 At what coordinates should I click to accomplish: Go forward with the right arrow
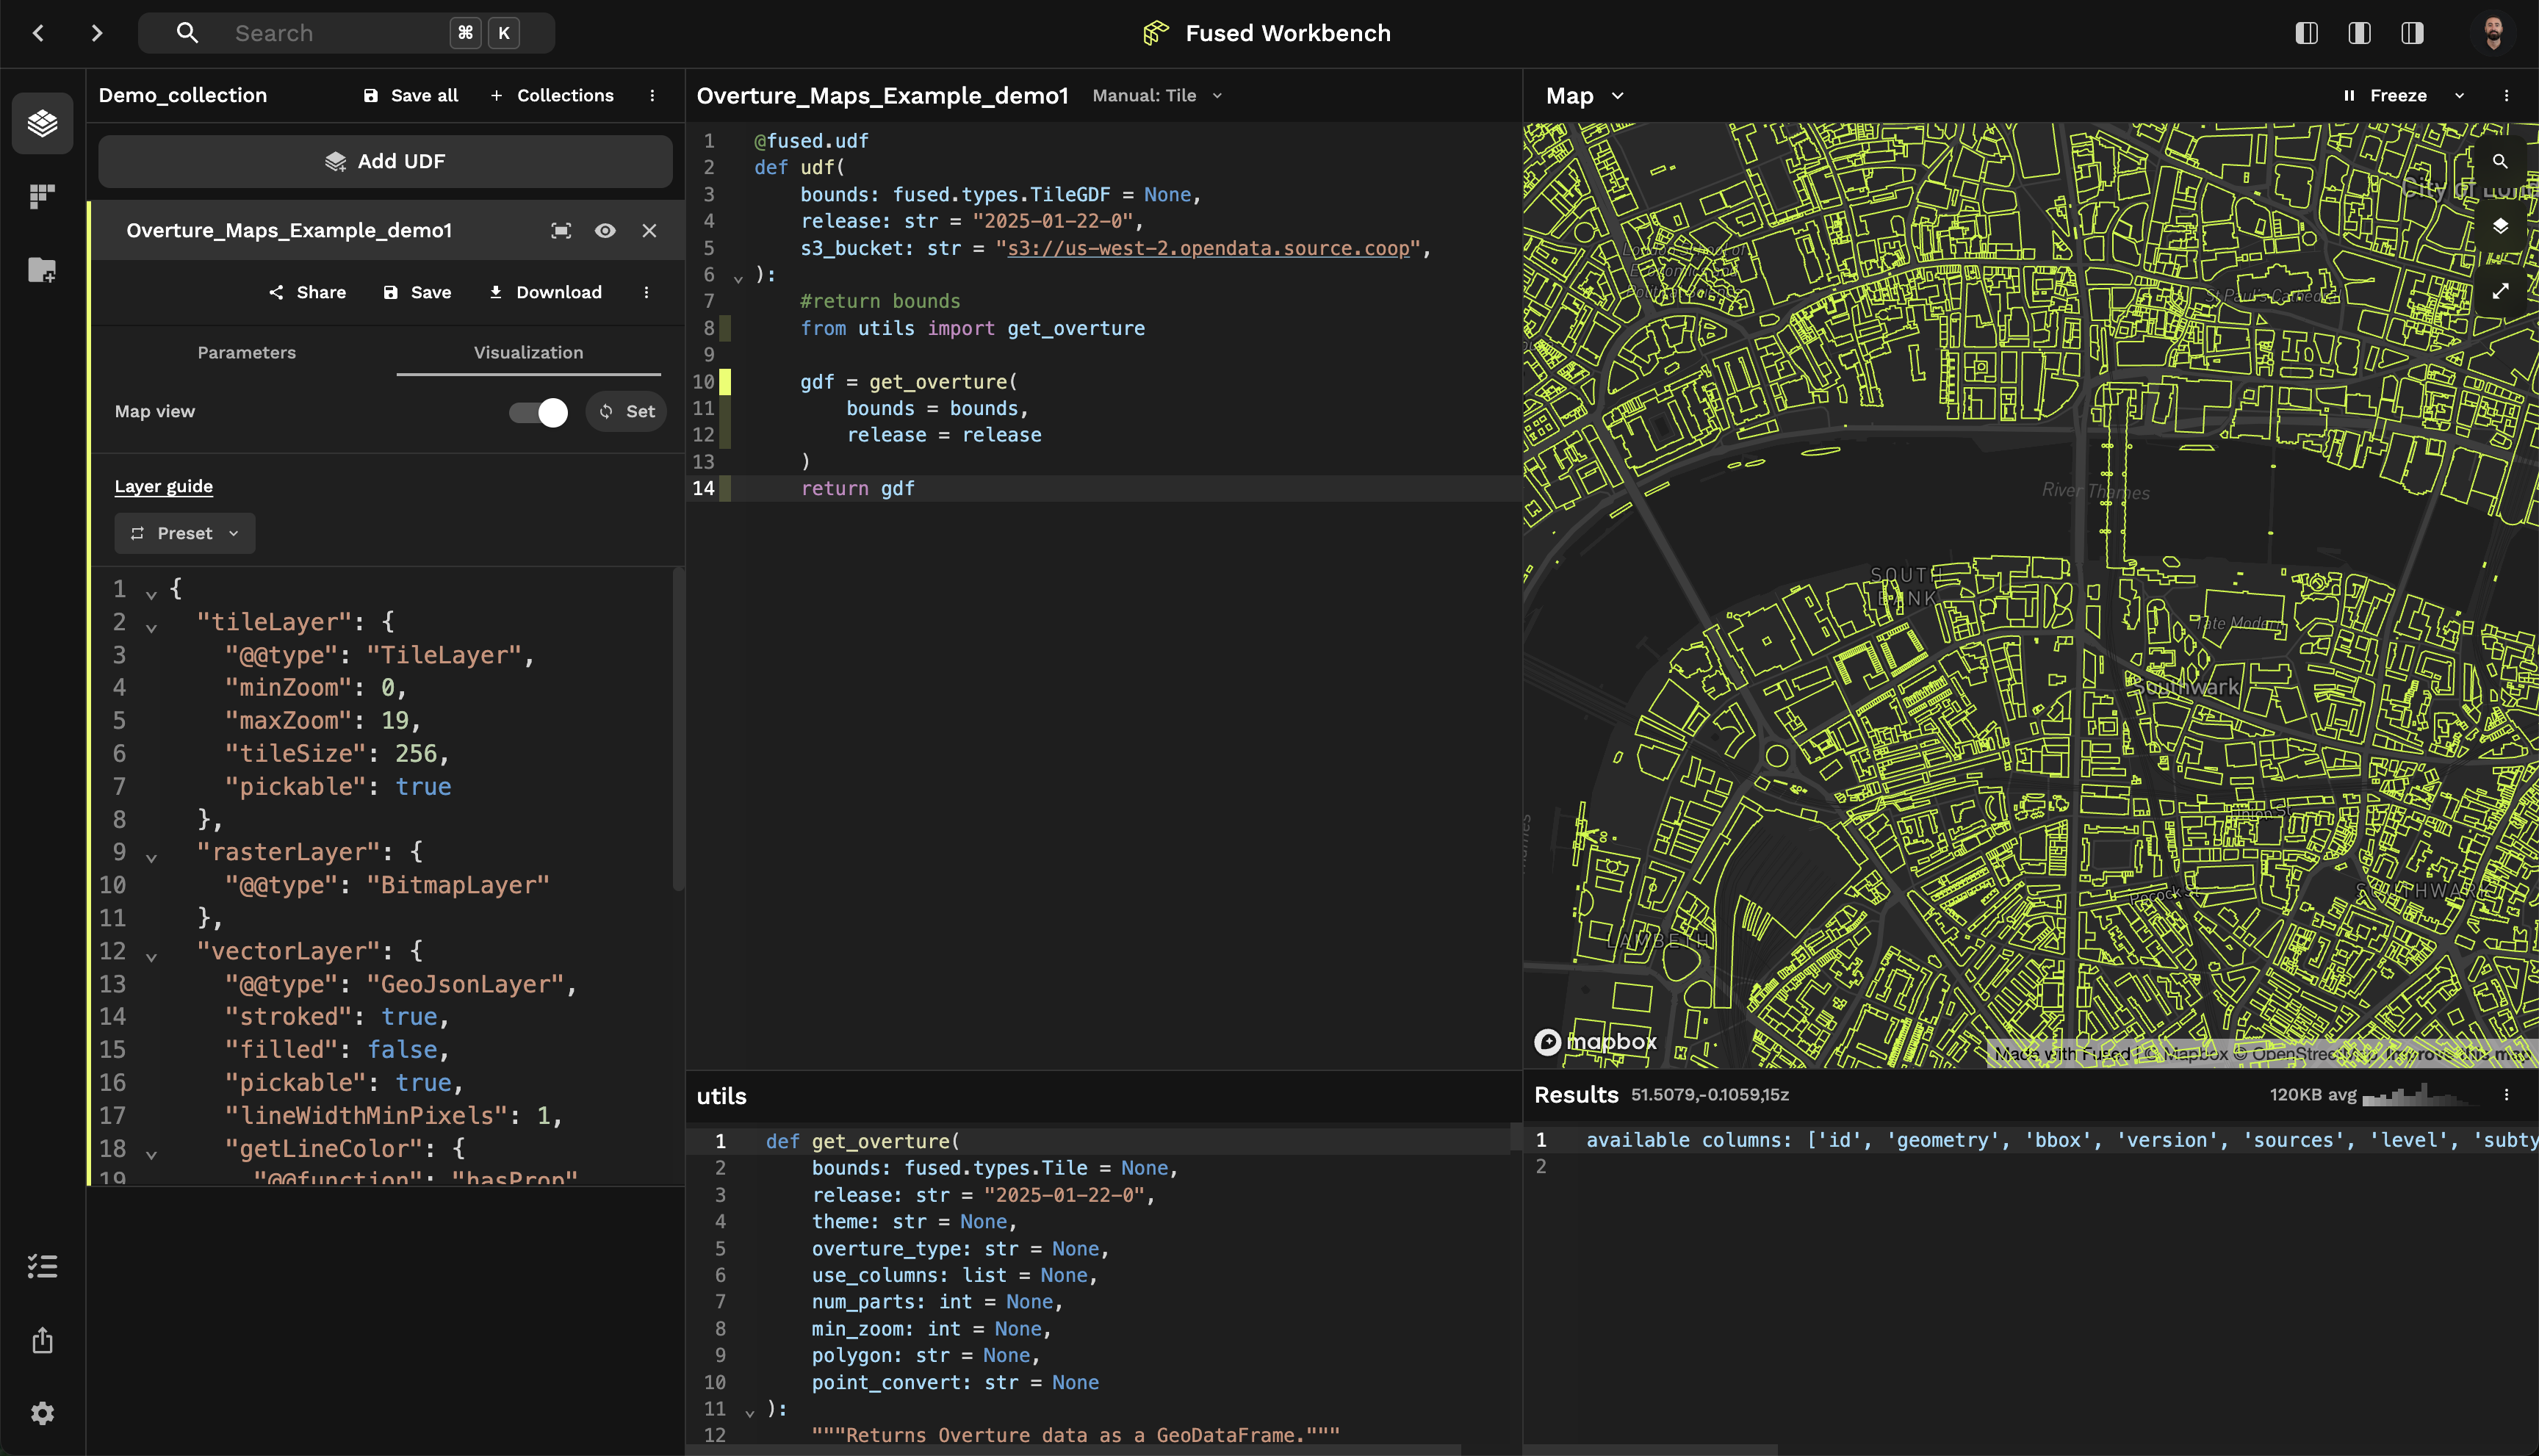click(96, 33)
